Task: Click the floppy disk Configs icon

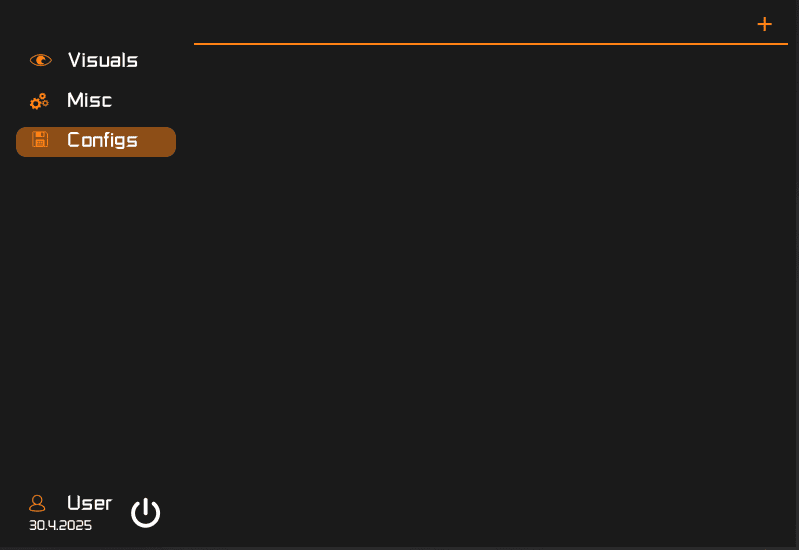Action: [x=40, y=140]
